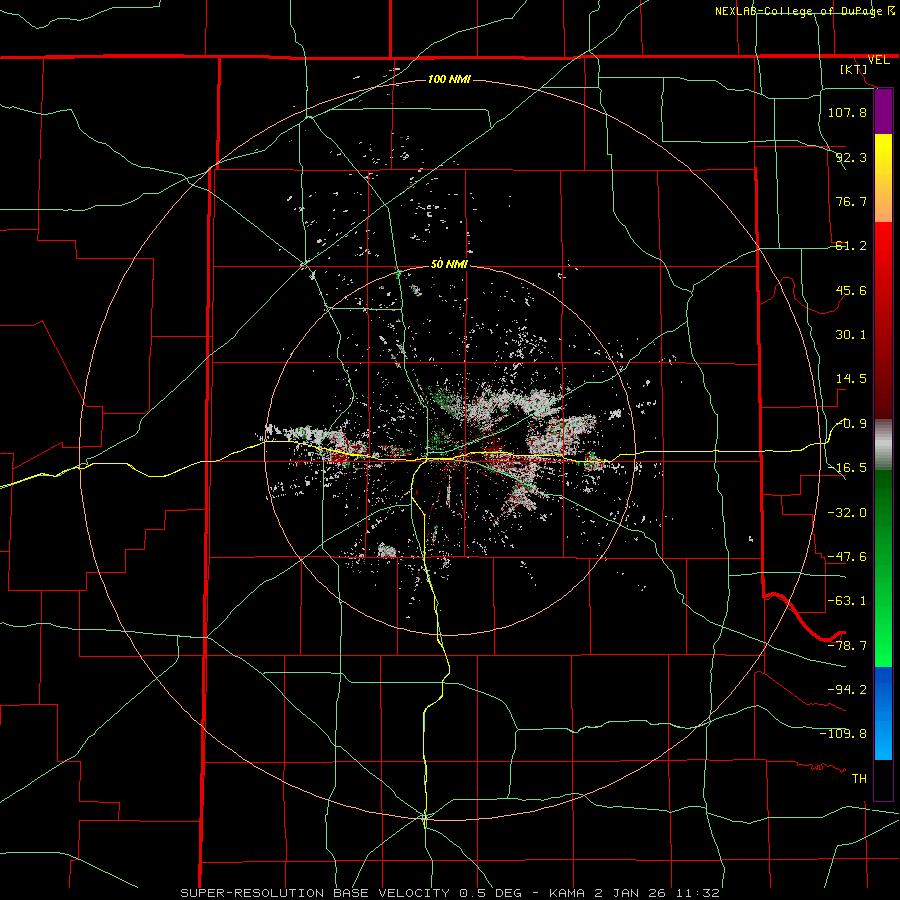Viewport: 900px width, 900px height.
Task: Click the TH label under the color bar
Action: pos(859,778)
